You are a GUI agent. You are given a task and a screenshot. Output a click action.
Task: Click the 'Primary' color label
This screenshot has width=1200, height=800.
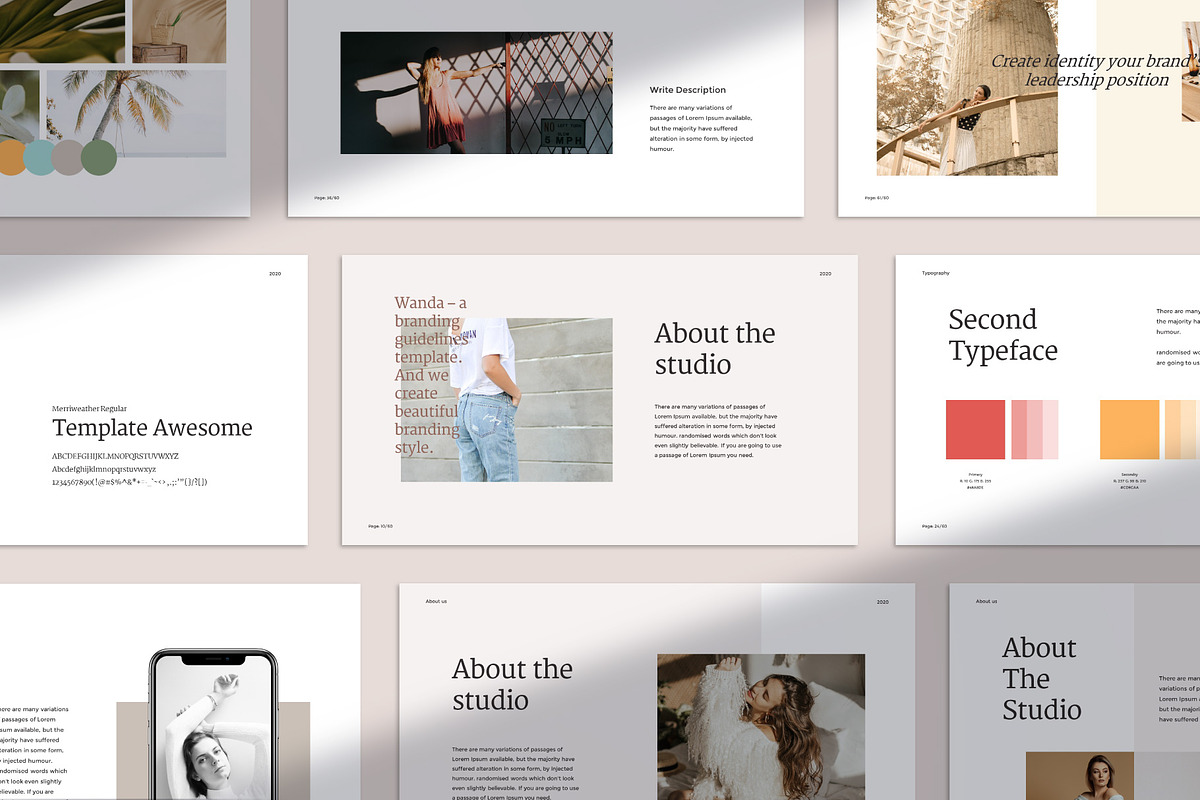975,474
